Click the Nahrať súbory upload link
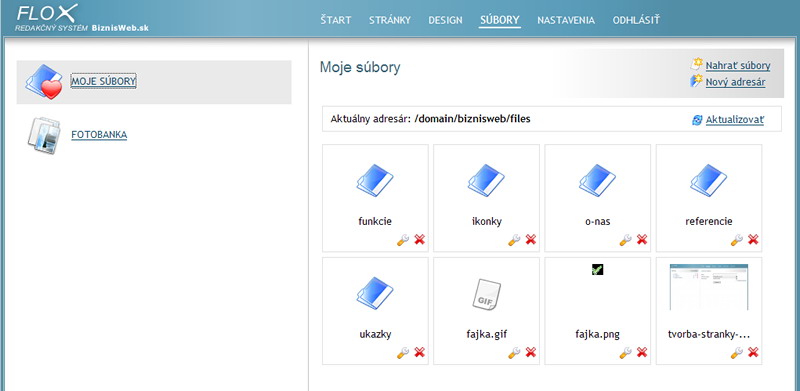 click(738, 65)
